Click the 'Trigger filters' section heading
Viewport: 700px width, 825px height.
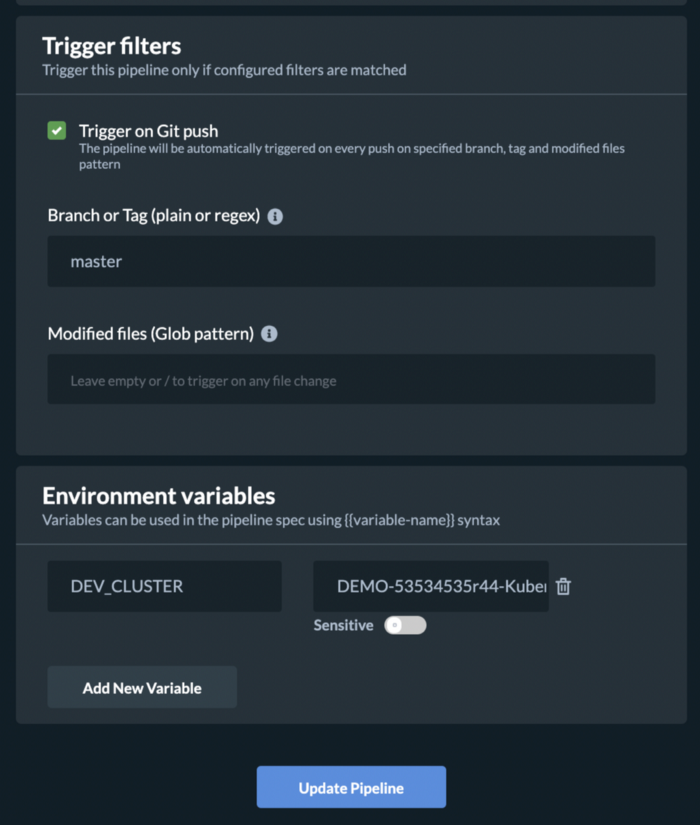coord(111,46)
